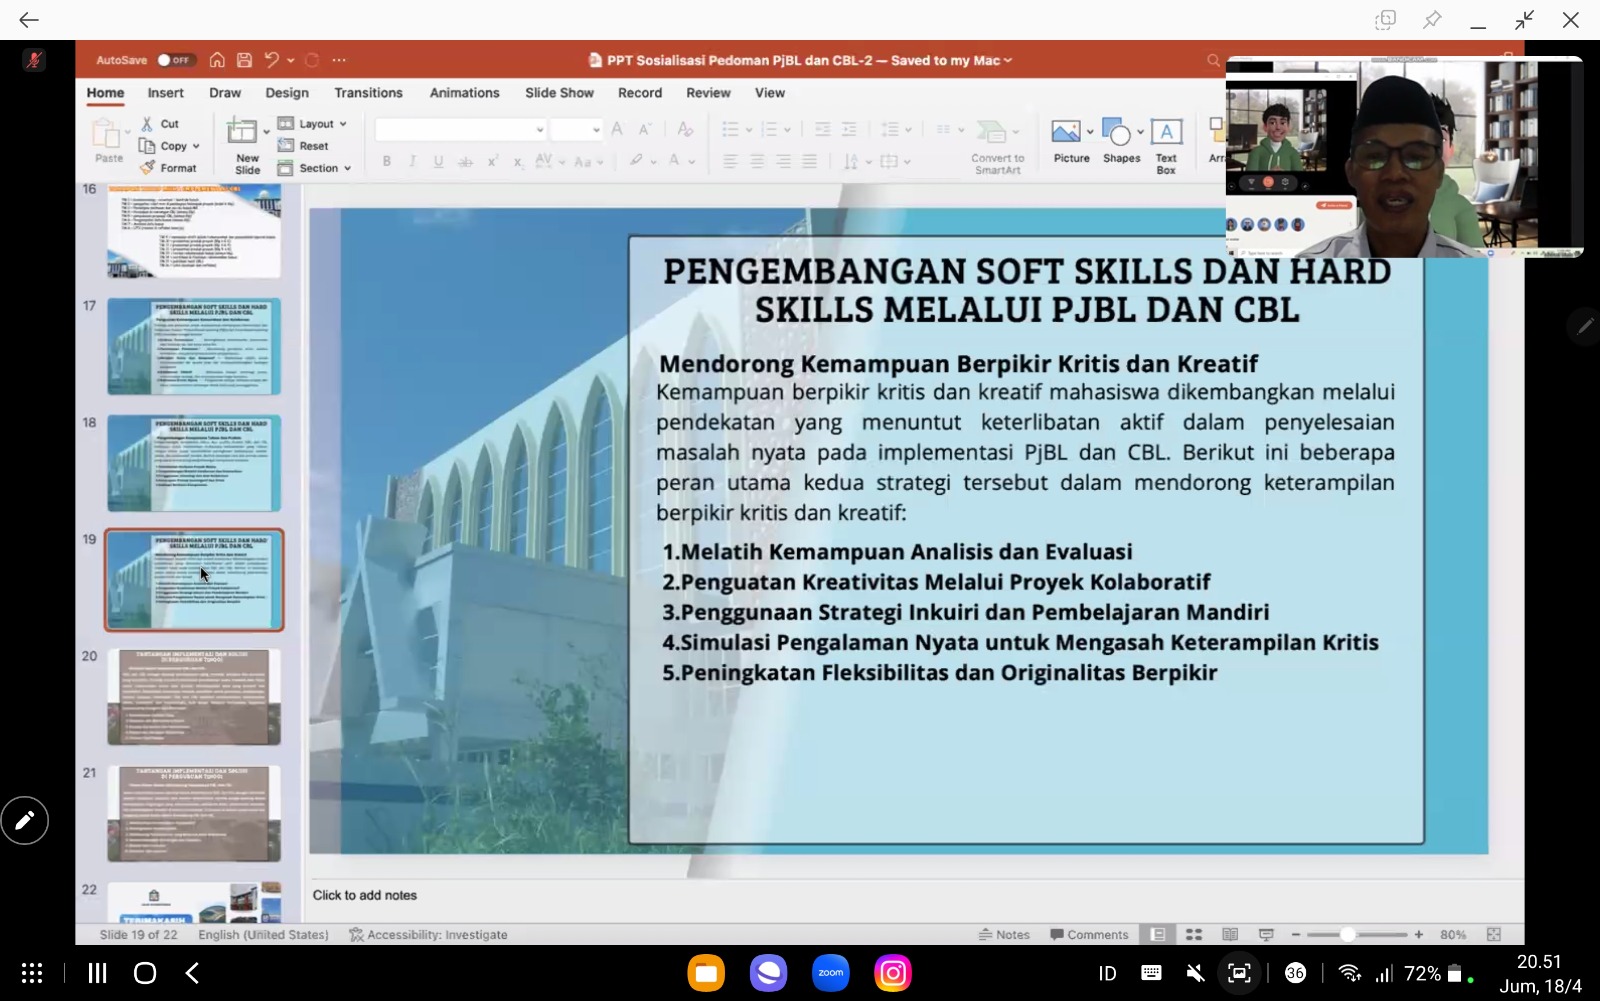Click Fit slide to window icon
The width and height of the screenshot is (1600, 1001).
pyautogui.click(x=1494, y=934)
